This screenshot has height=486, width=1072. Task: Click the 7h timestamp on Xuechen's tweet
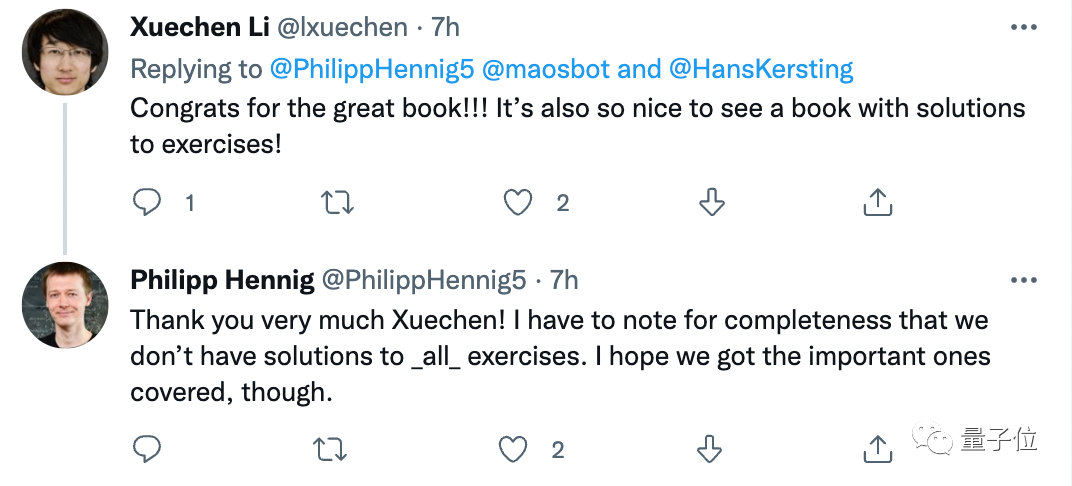coord(445,27)
